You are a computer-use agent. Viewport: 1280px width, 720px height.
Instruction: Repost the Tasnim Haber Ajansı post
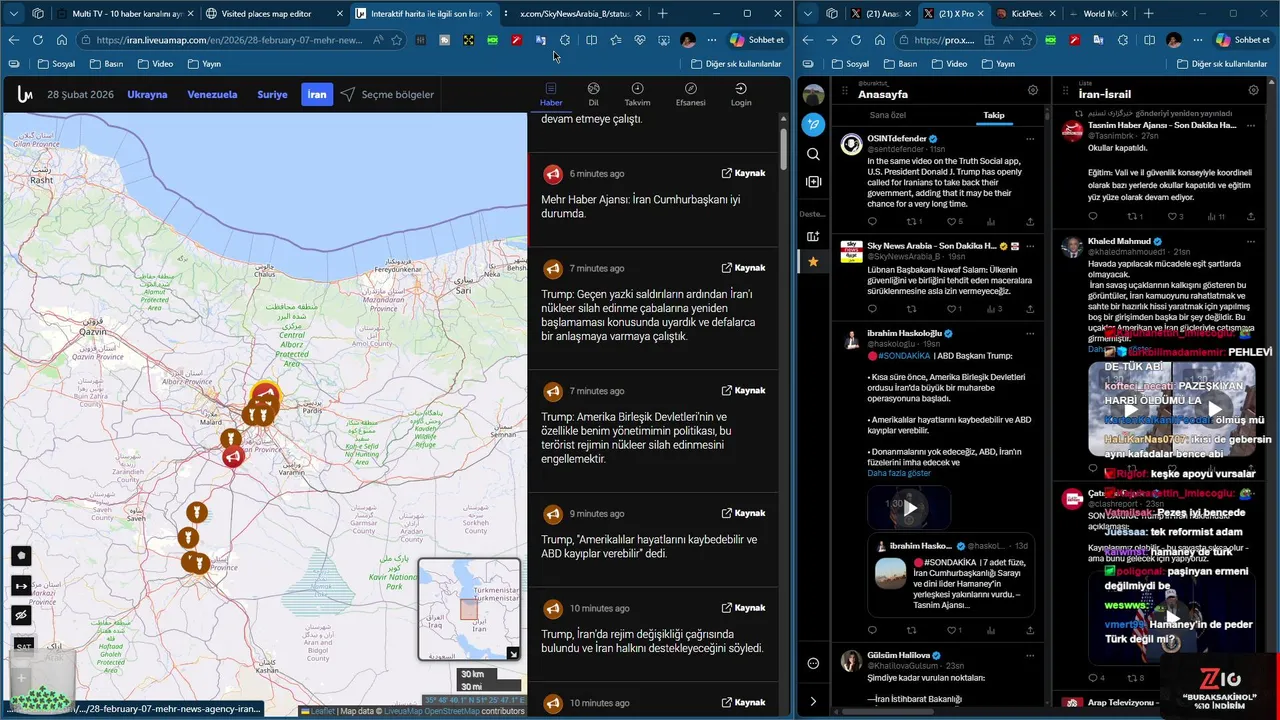[1133, 216]
